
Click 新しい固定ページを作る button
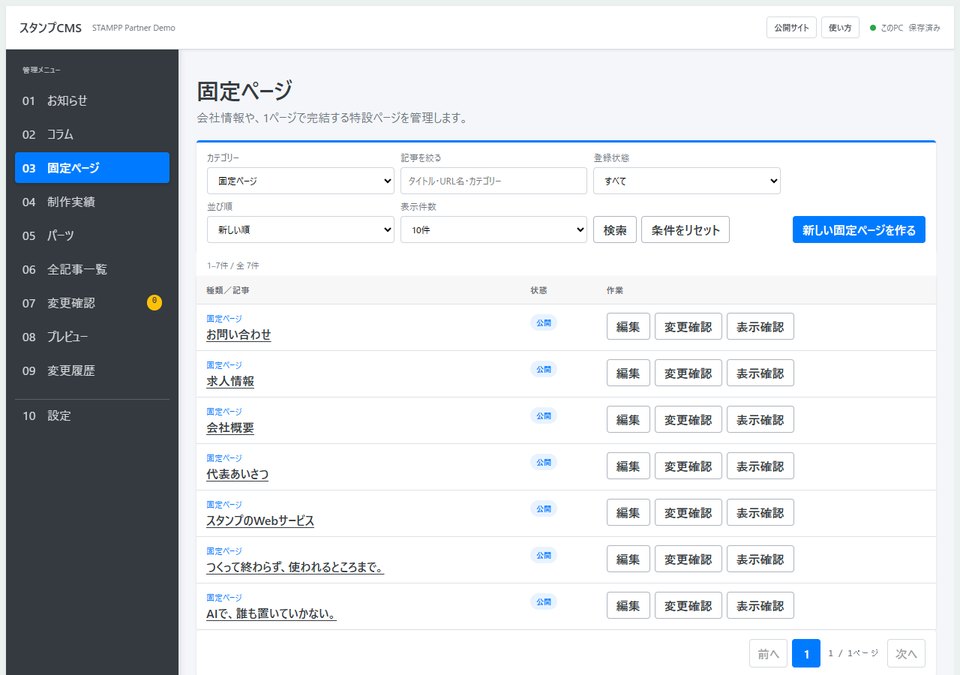coord(858,230)
